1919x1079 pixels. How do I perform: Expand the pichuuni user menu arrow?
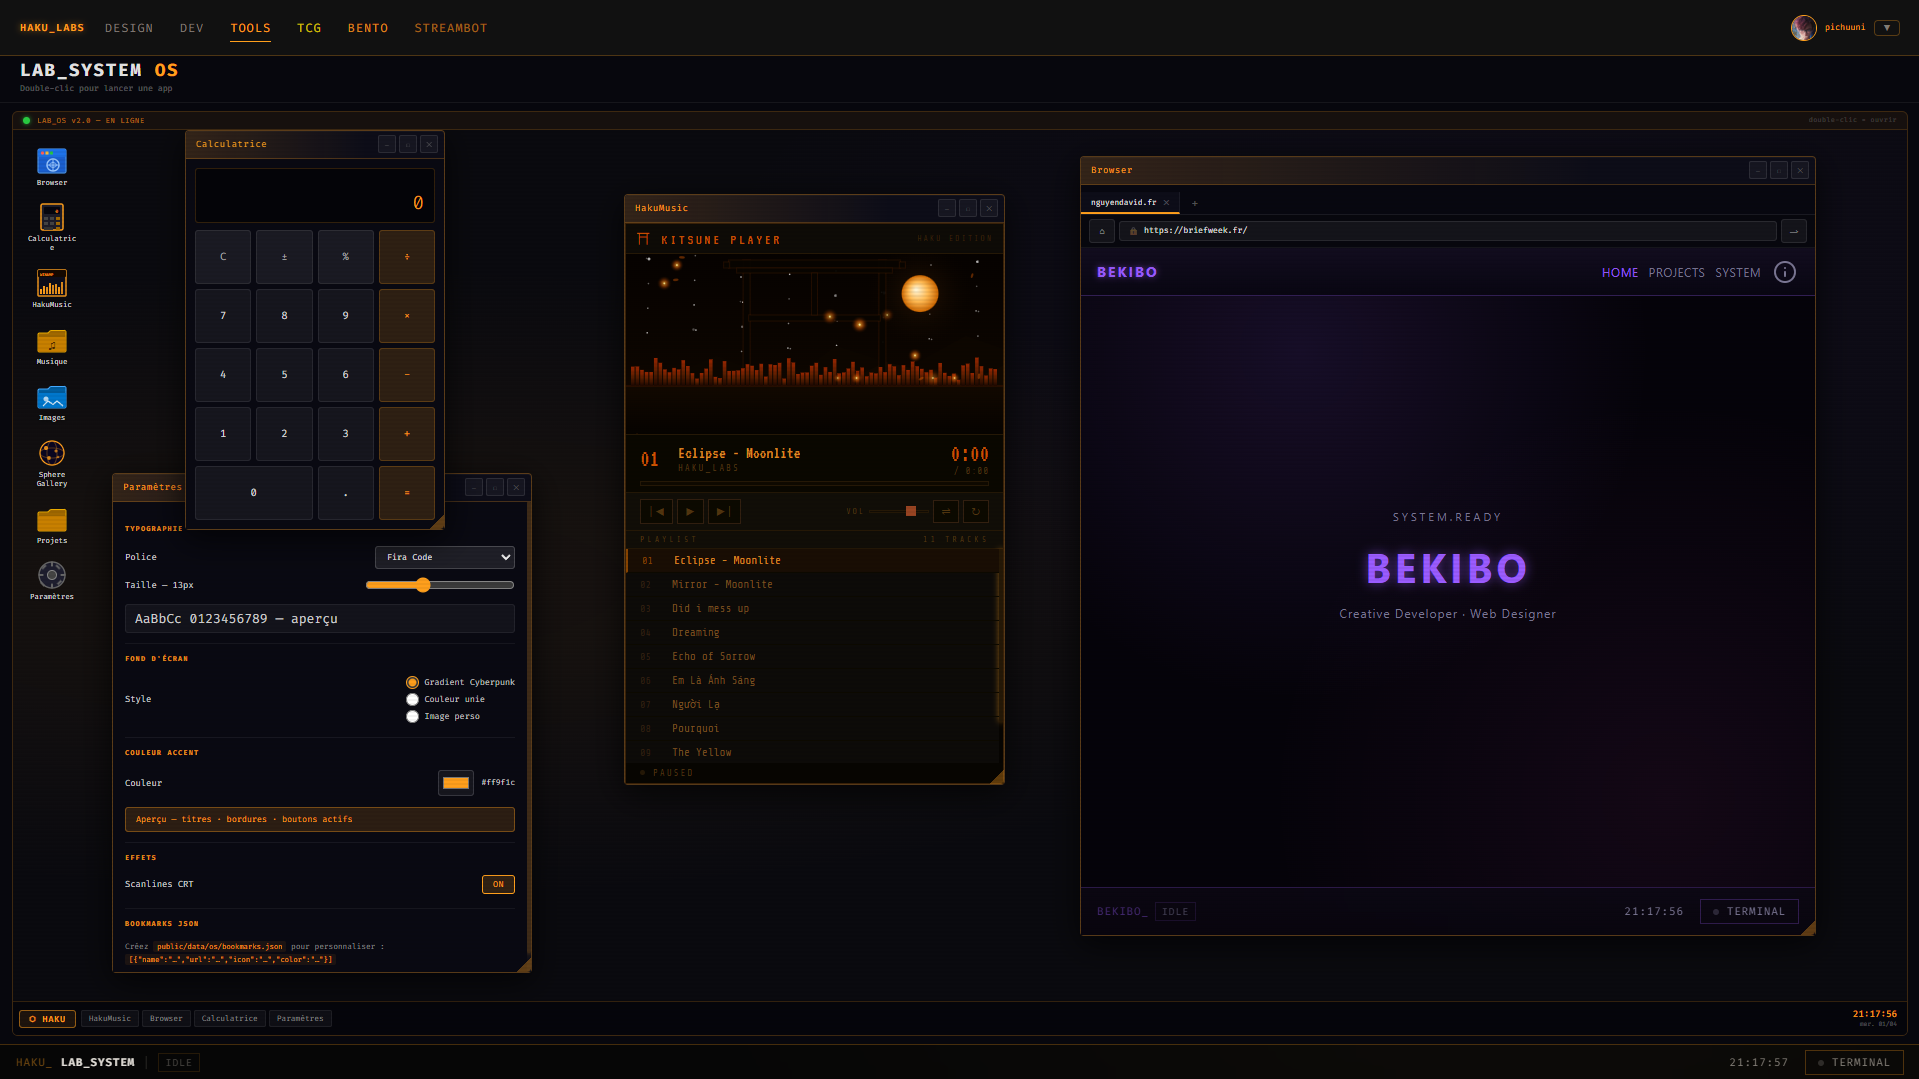coord(1887,28)
